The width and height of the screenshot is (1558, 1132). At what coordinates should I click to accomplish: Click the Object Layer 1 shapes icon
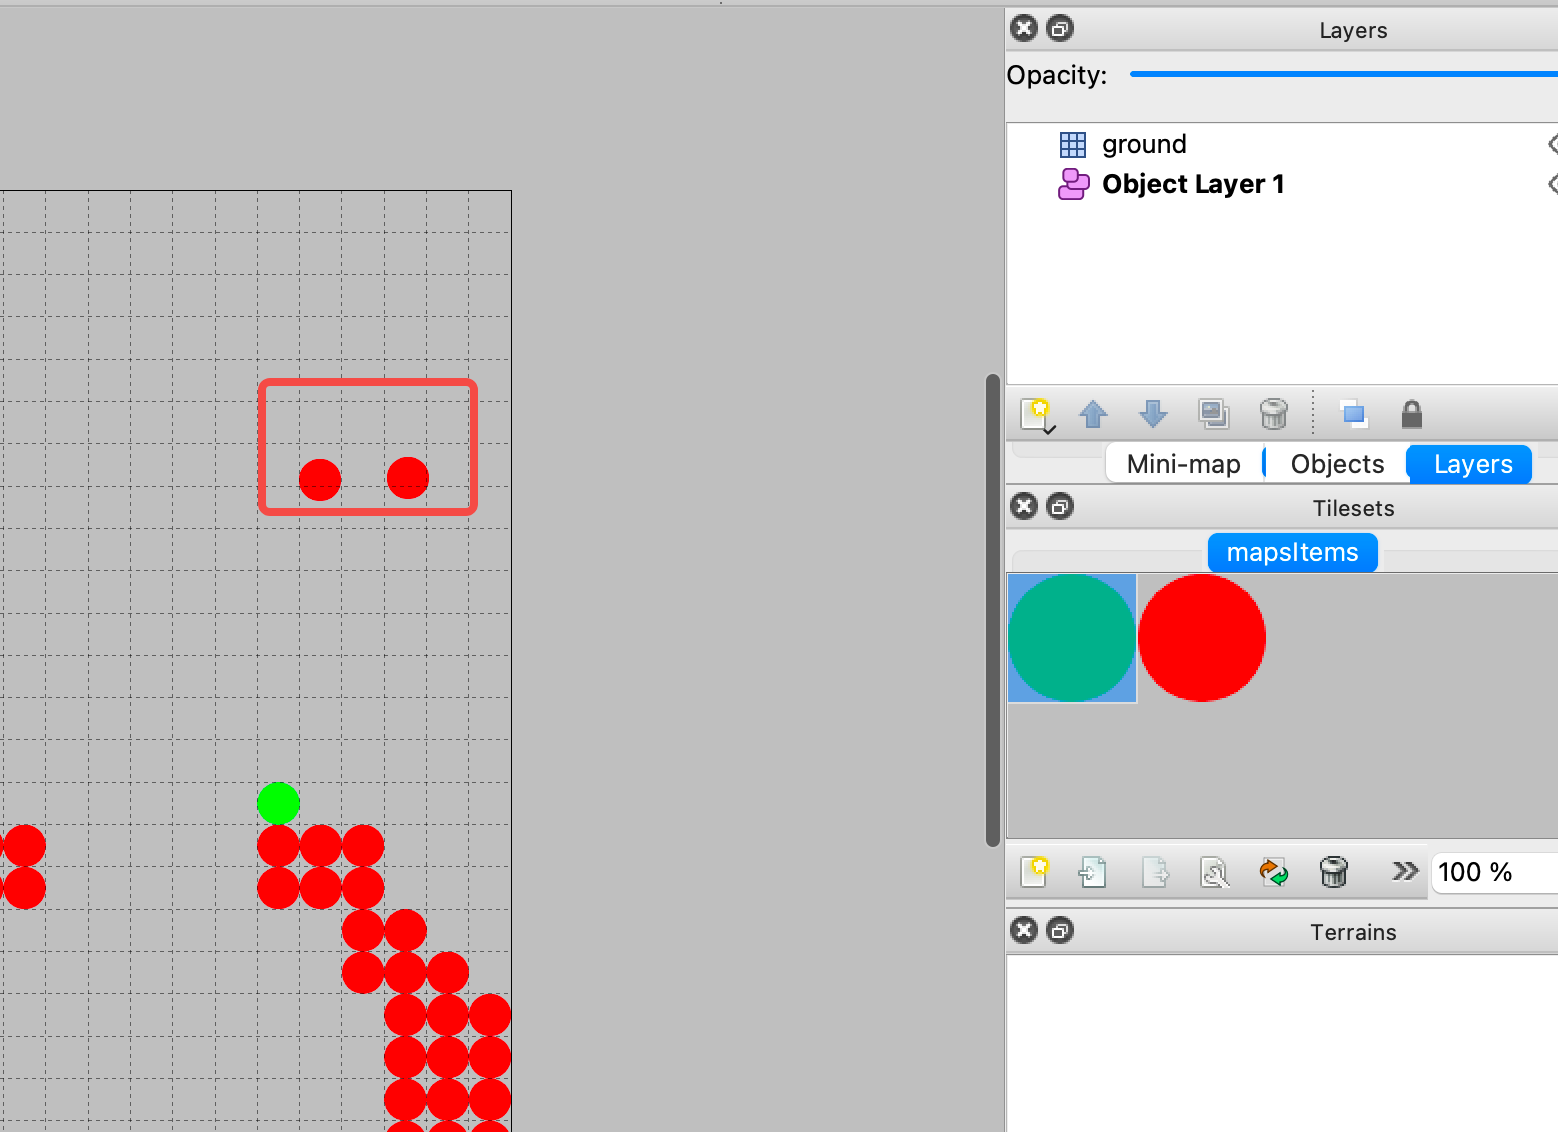pos(1073,184)
